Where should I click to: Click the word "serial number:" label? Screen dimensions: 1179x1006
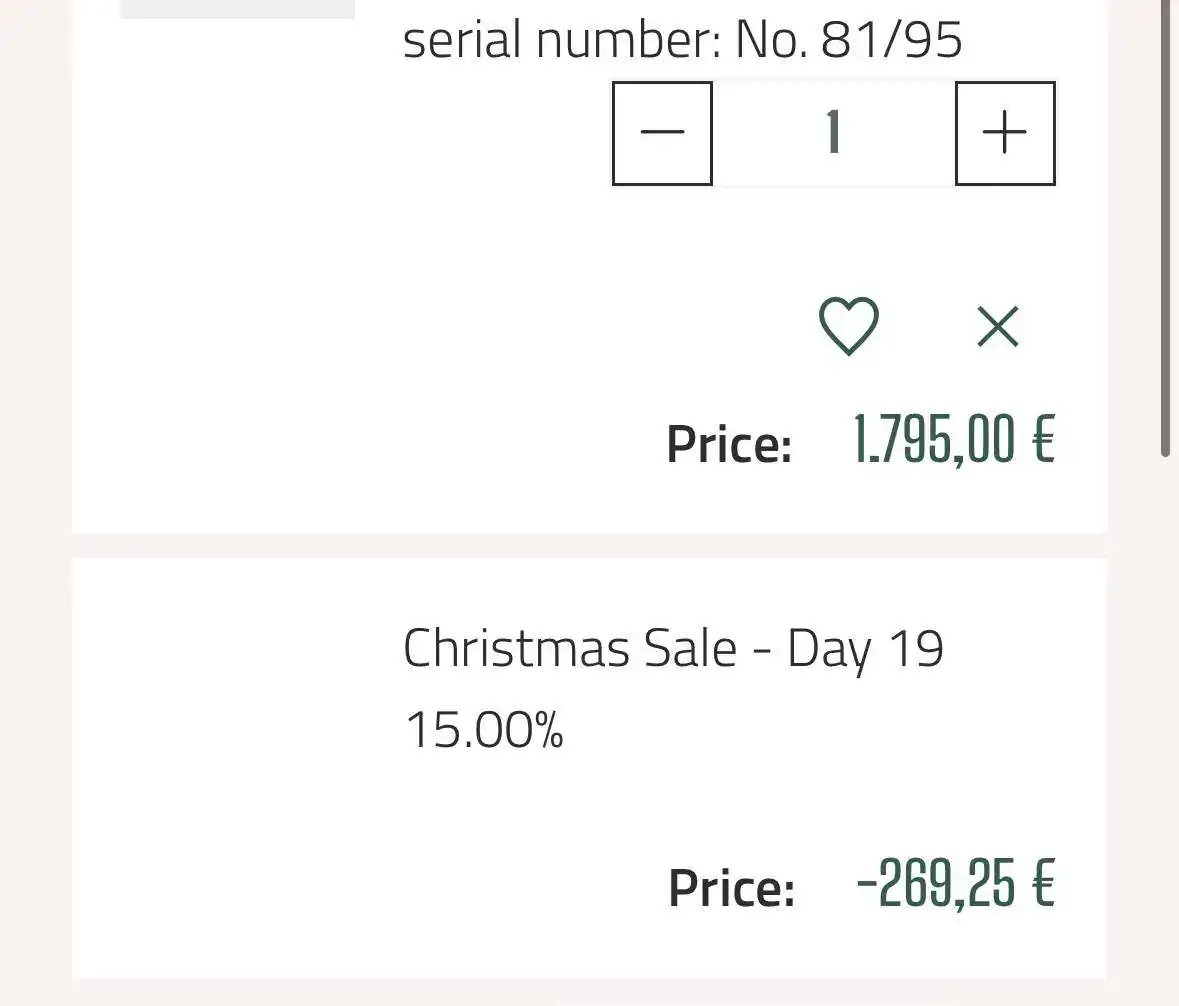pyautogui.click(x=562, y=39)
